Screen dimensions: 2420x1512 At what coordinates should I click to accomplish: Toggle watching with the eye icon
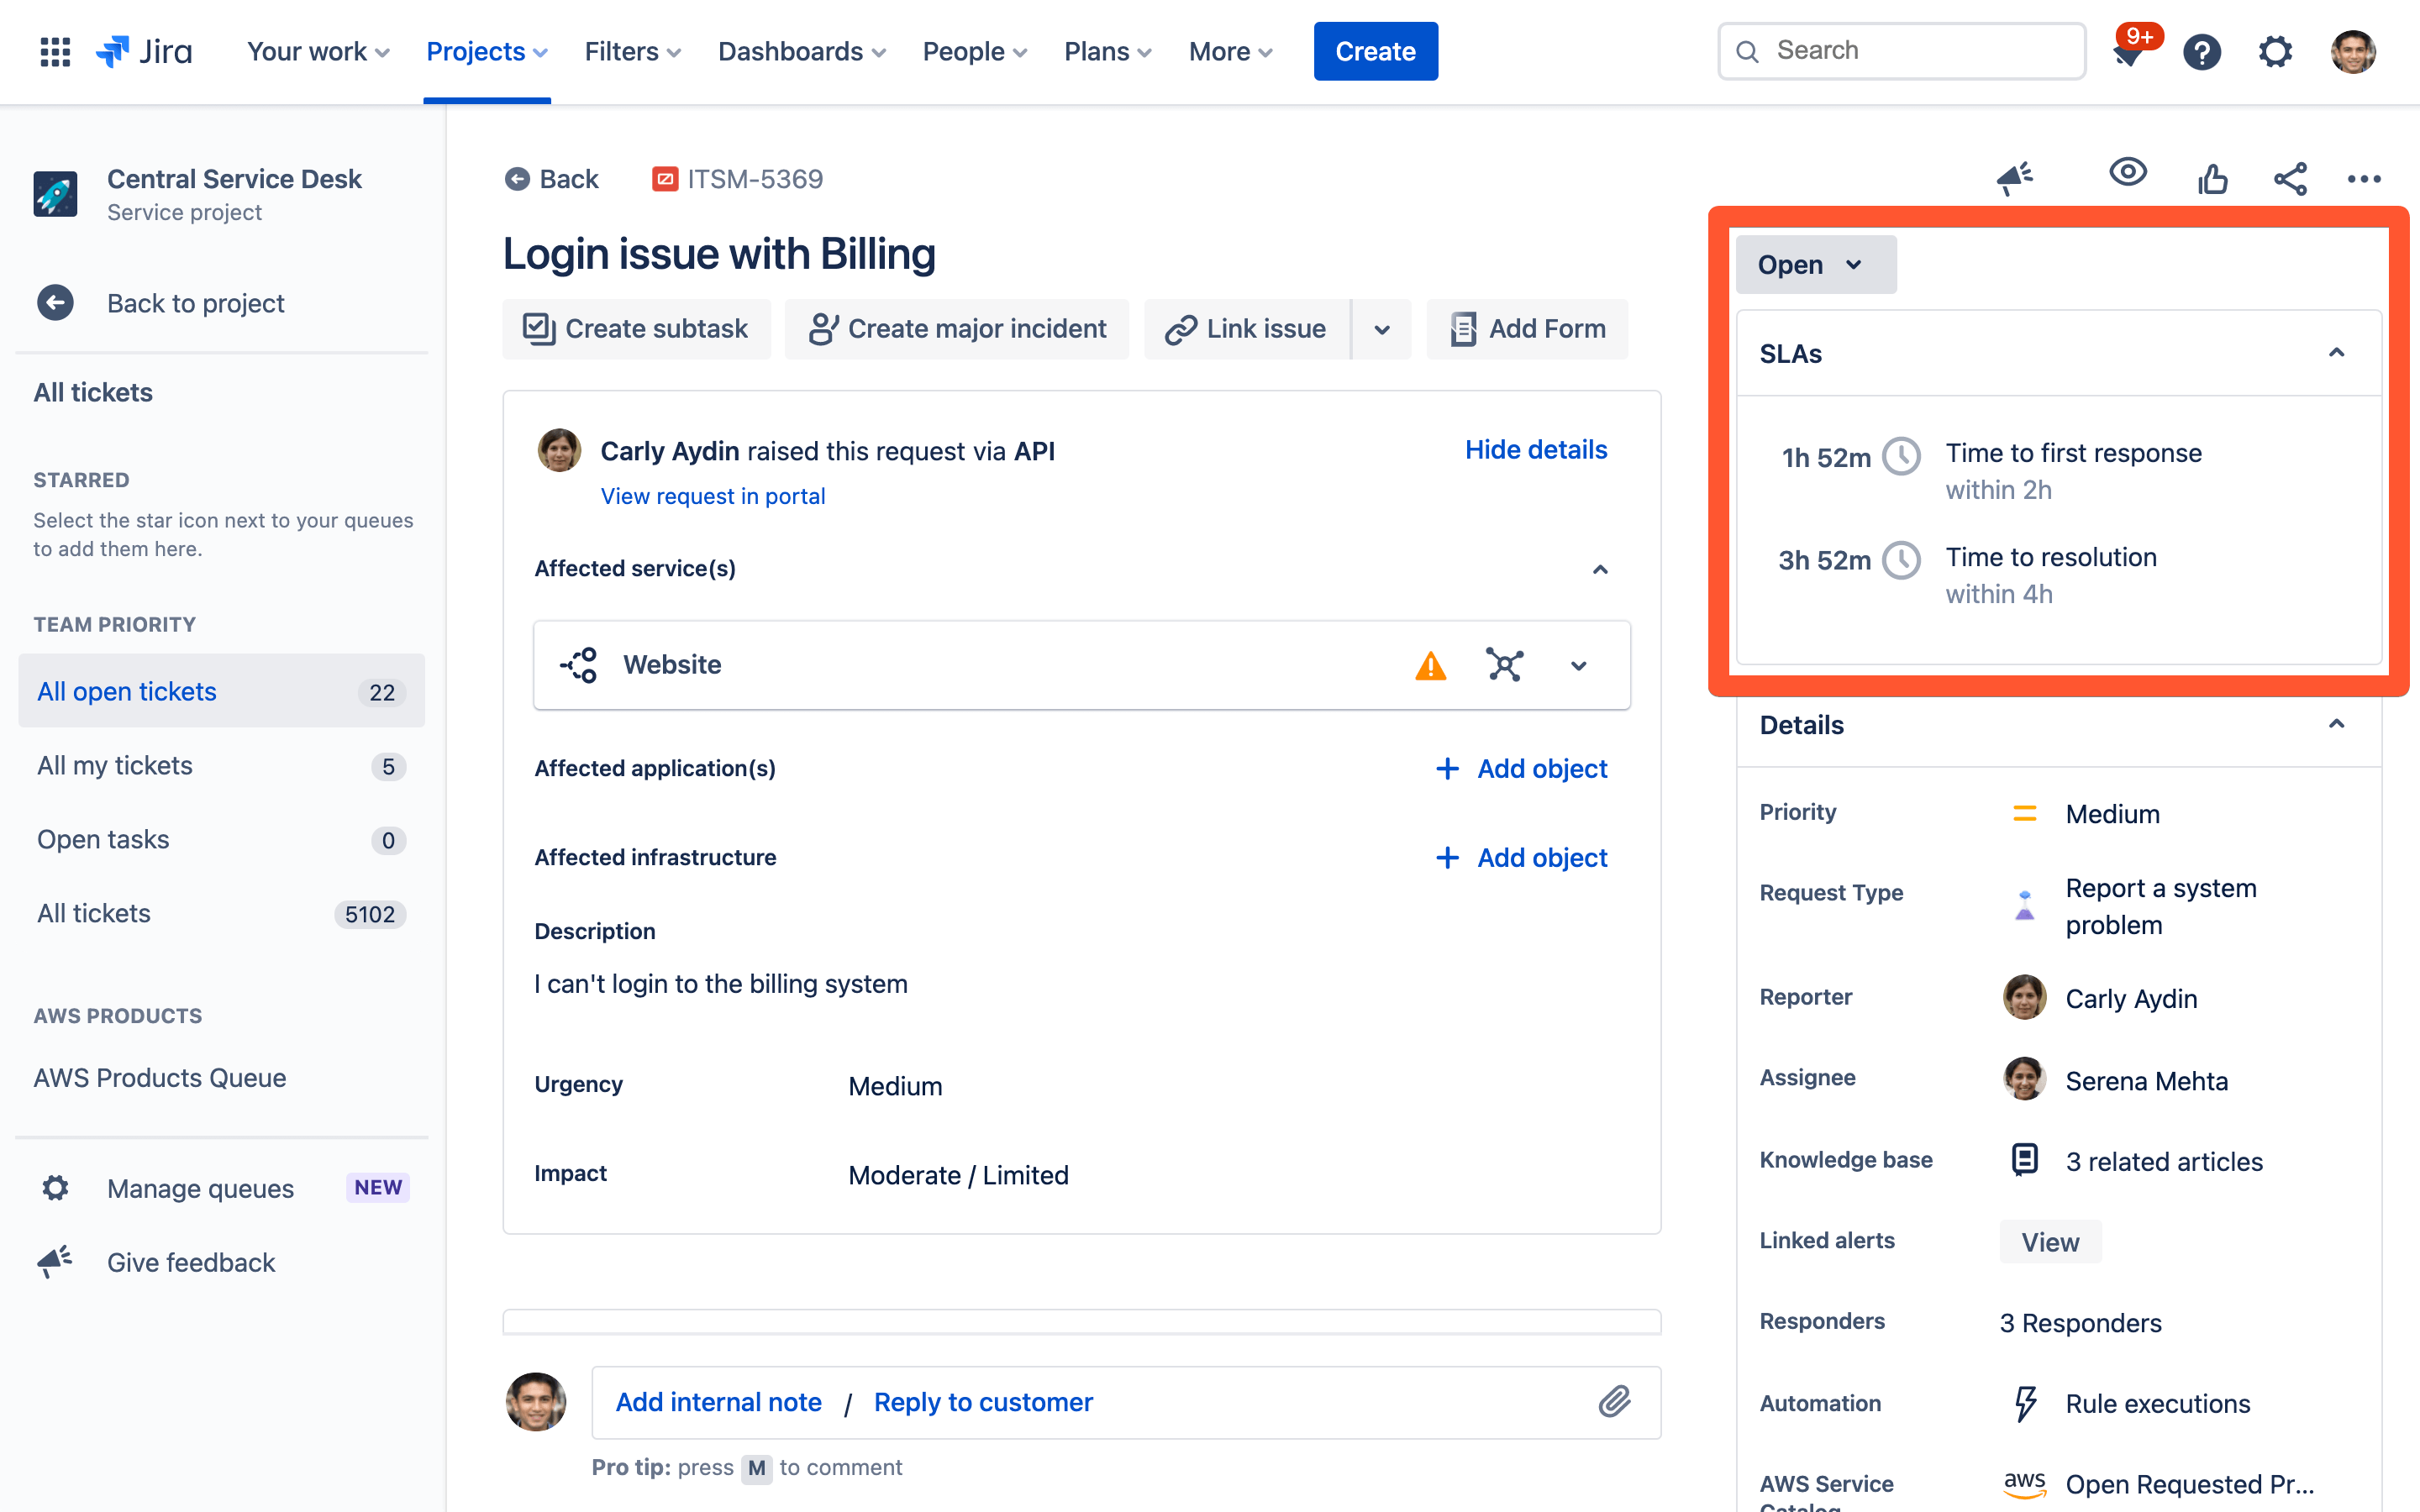(2129, 172)
